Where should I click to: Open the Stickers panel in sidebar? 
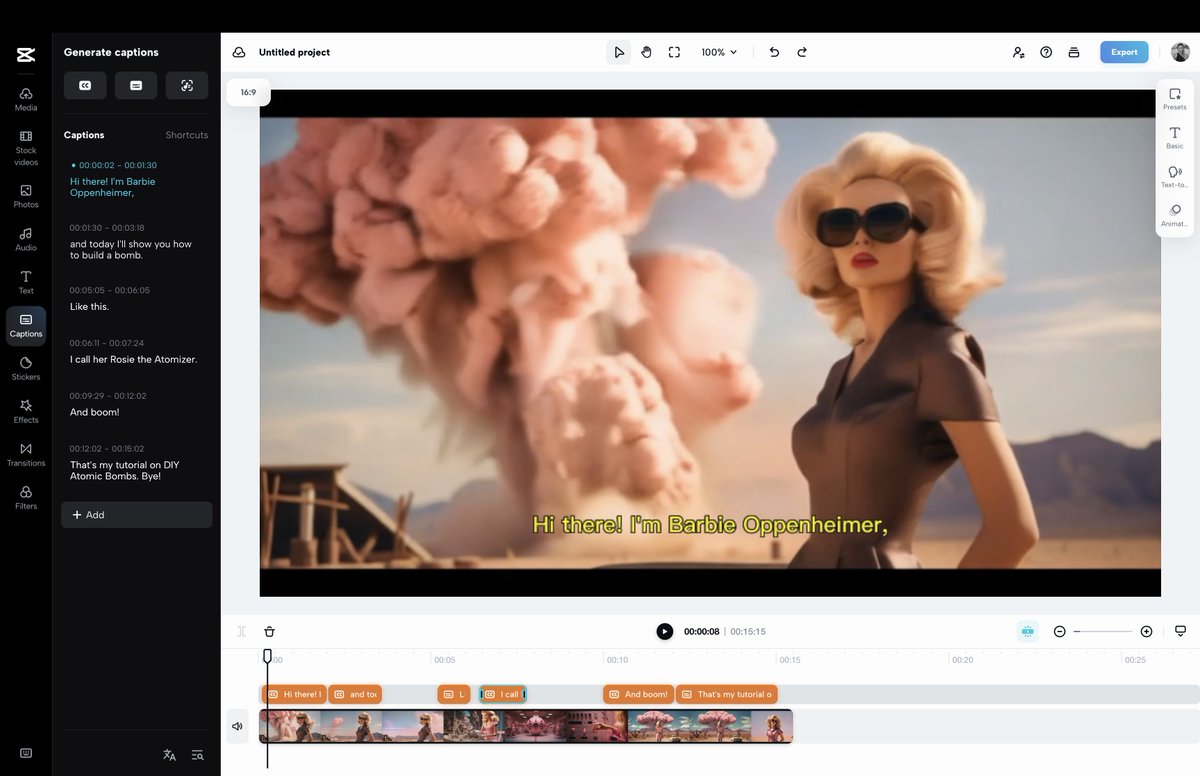[x=26, y=368]
